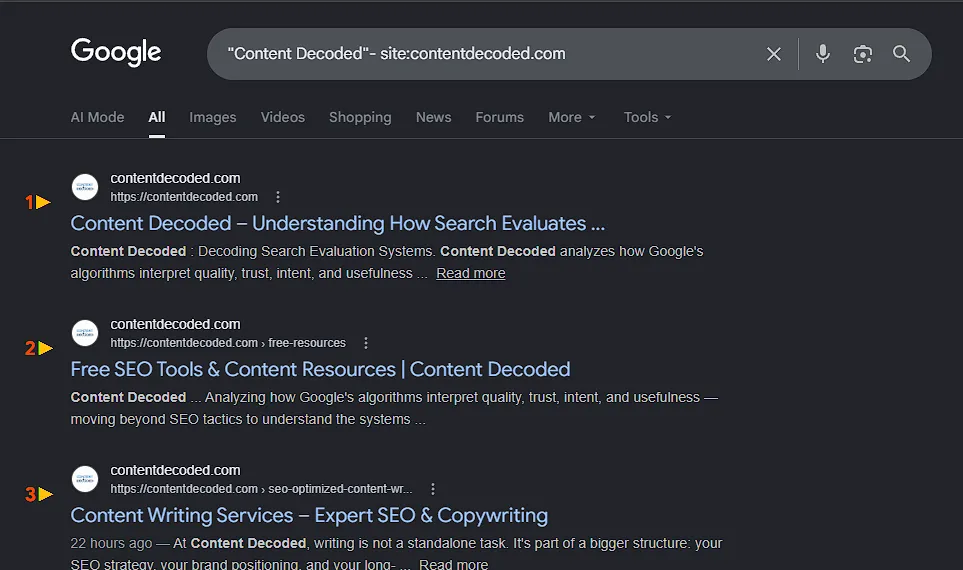Click the site name above the seo-optimized-content URL
The image size is (963, 570).
(x=176, y=470)
